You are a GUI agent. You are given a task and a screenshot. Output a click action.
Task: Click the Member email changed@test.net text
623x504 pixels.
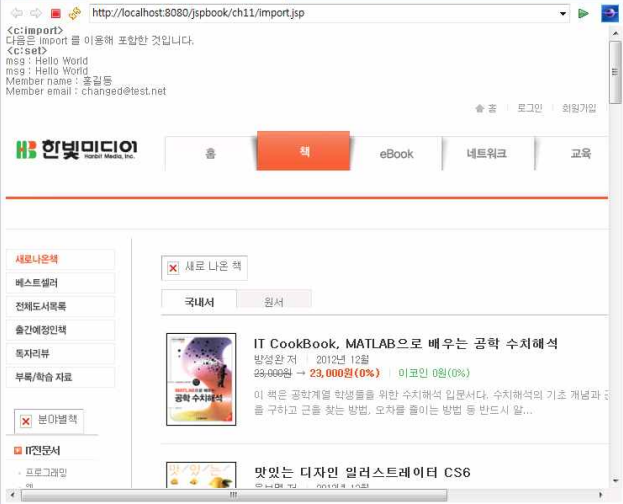[x=86, y=91]
